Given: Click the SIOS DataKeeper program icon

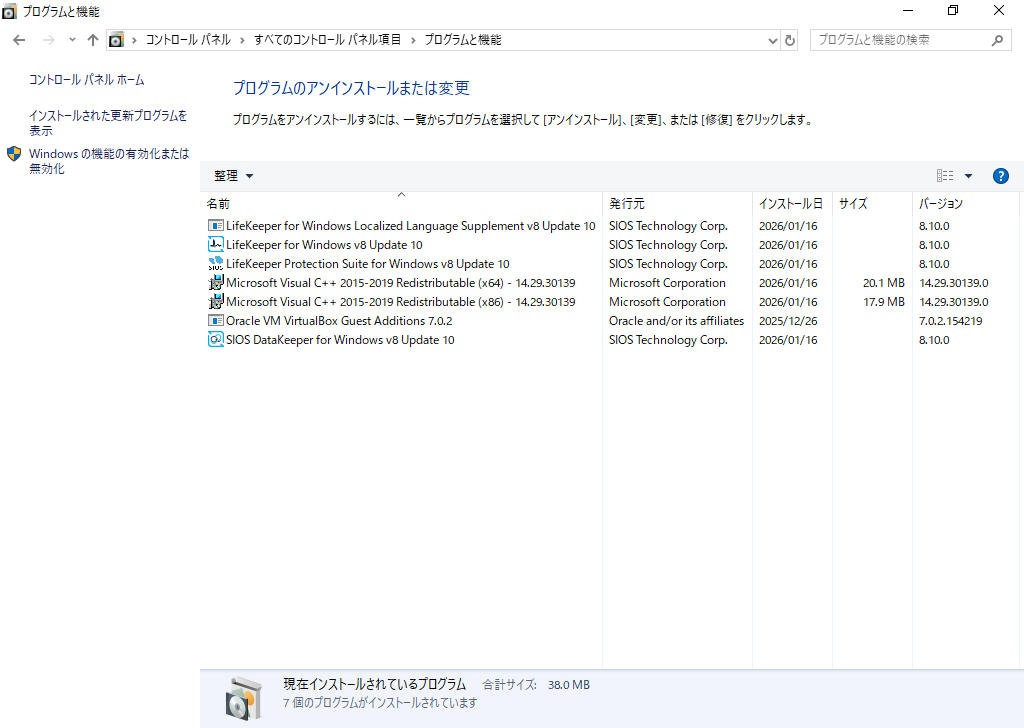Looking at the screenshot, I should (215, 340).
